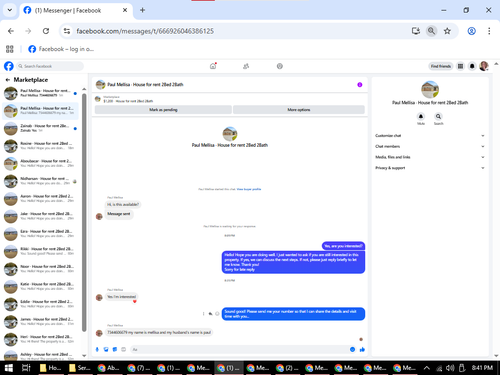The width and height of the screenshot is (500, 375).
Task: Open the notifications bell in Facebook header
Action: point(472,66)
